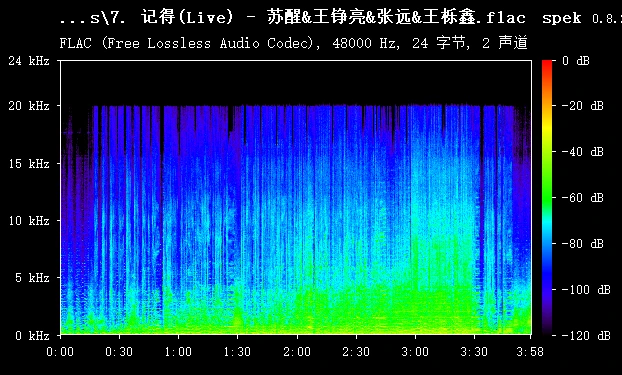Click the FLAC file name title text

pos(293,18)
